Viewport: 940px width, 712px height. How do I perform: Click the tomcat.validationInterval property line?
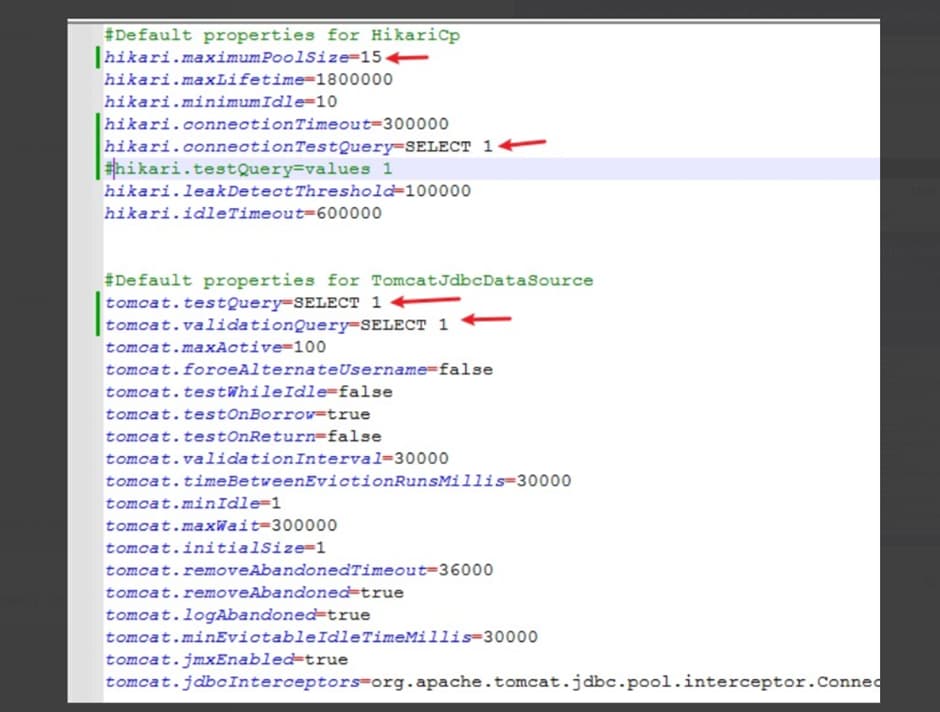click(x=276, y=459)
